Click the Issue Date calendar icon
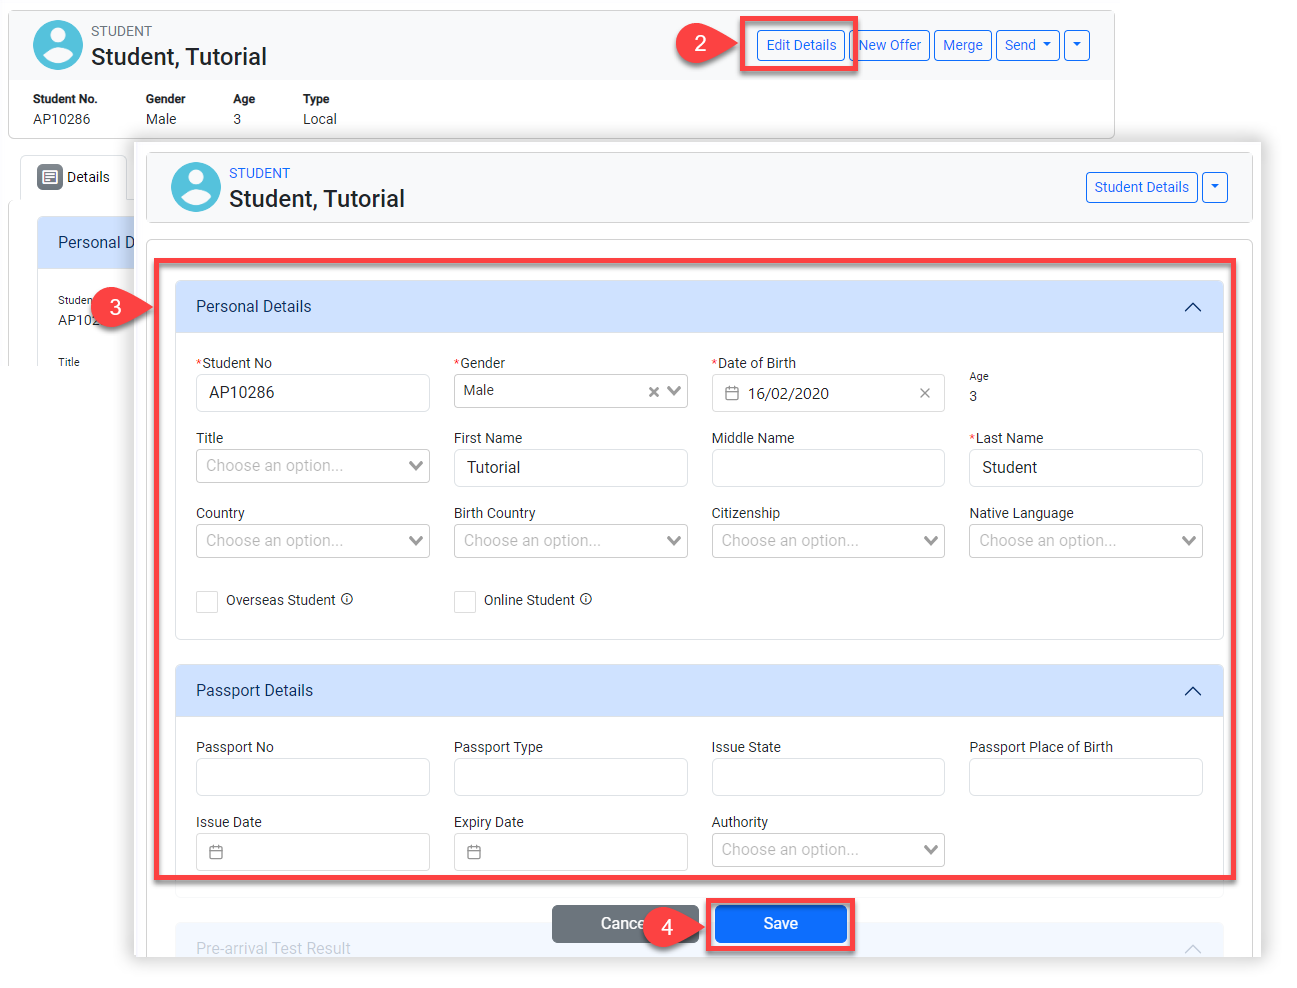 coord(216,852)
